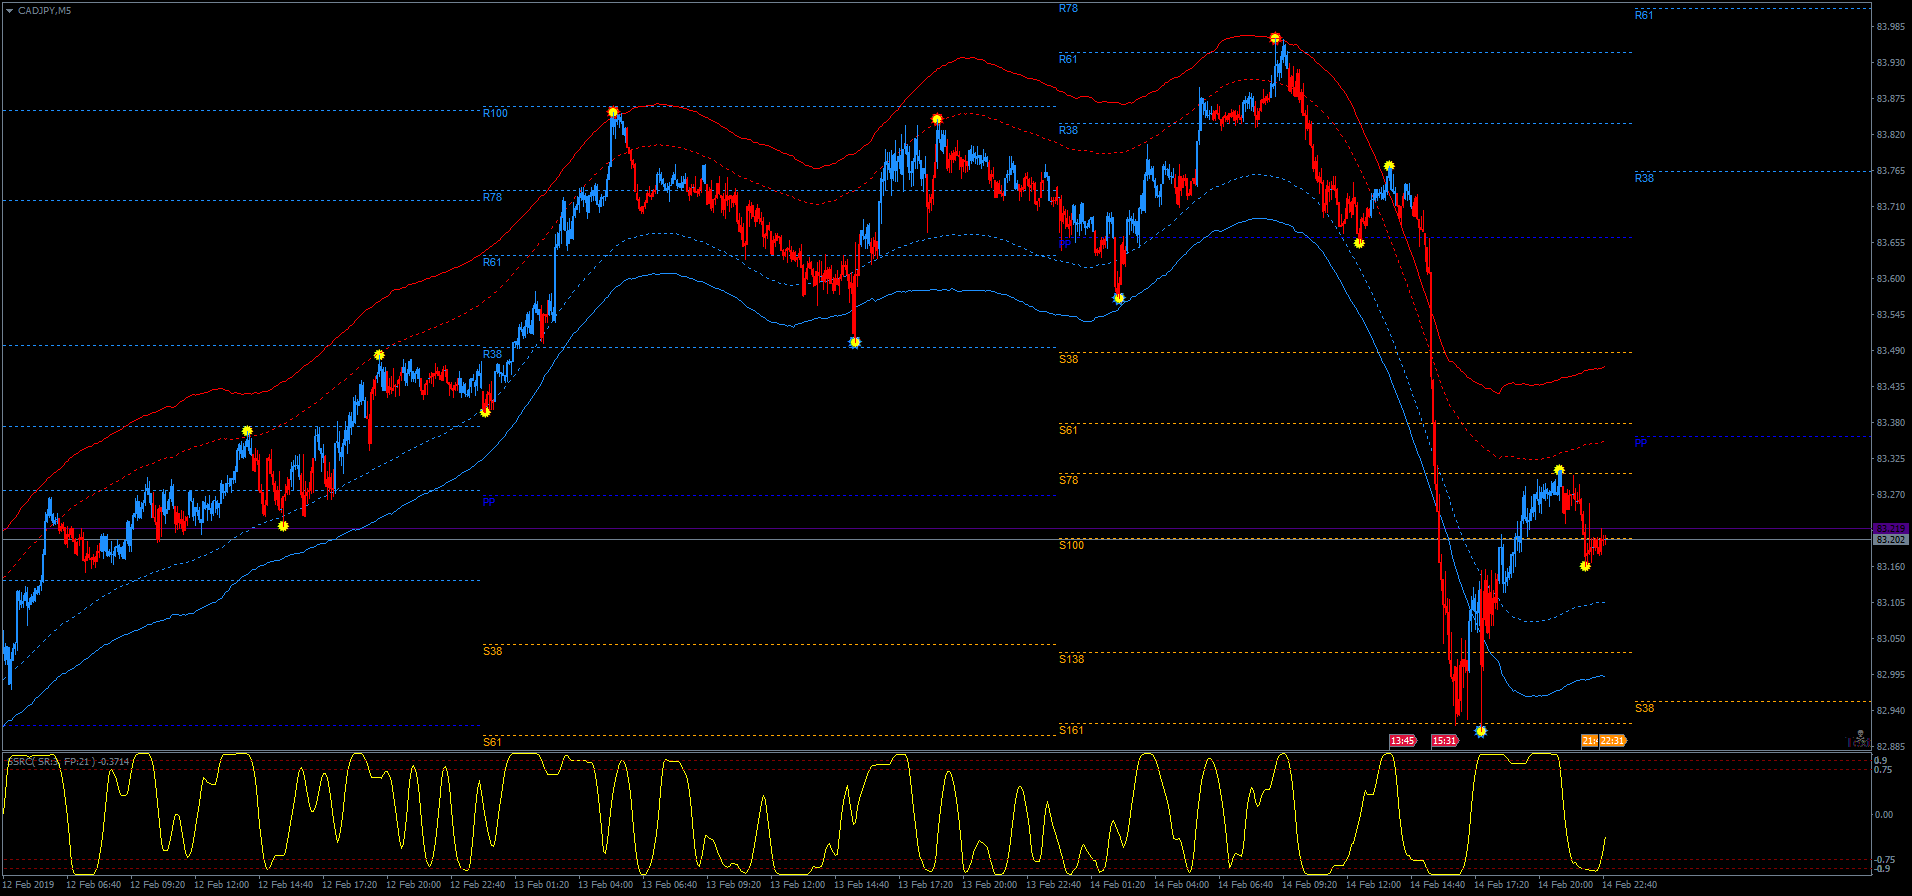1912x896 pixels.
Task: Click the S100 support level label
Action: tap(1071, 545)
